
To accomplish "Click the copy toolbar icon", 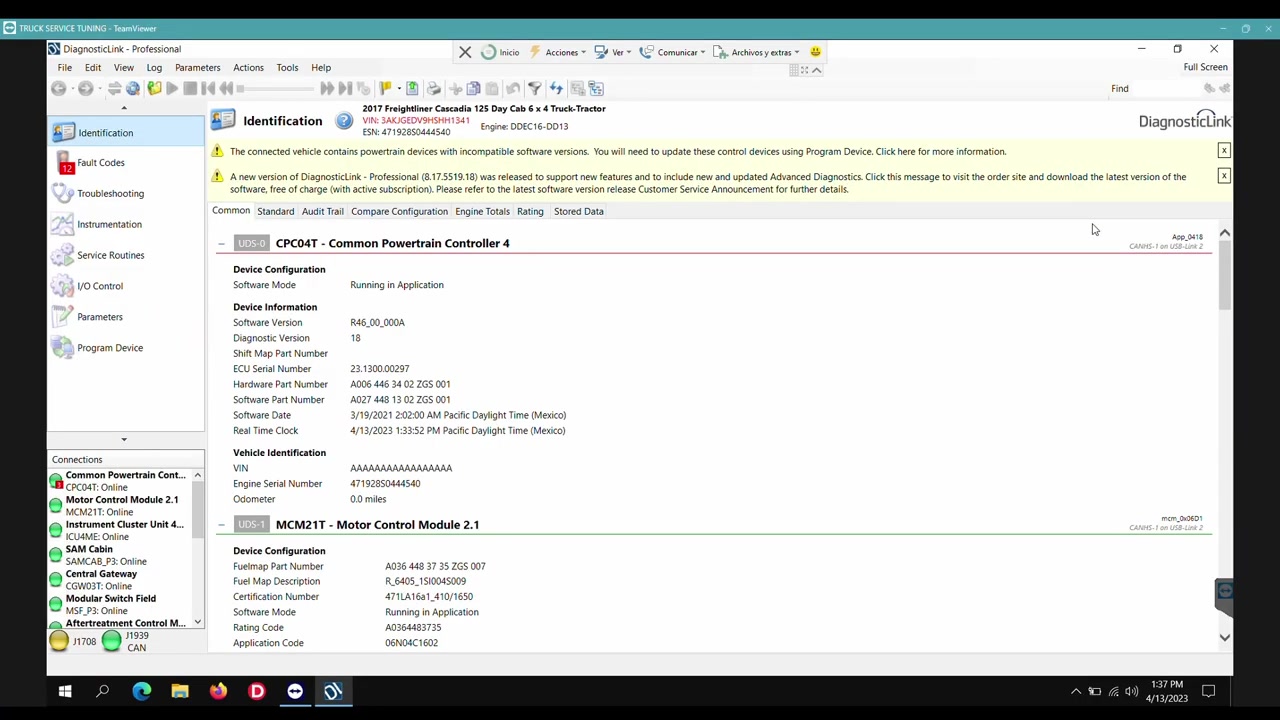I will (473, 89).
